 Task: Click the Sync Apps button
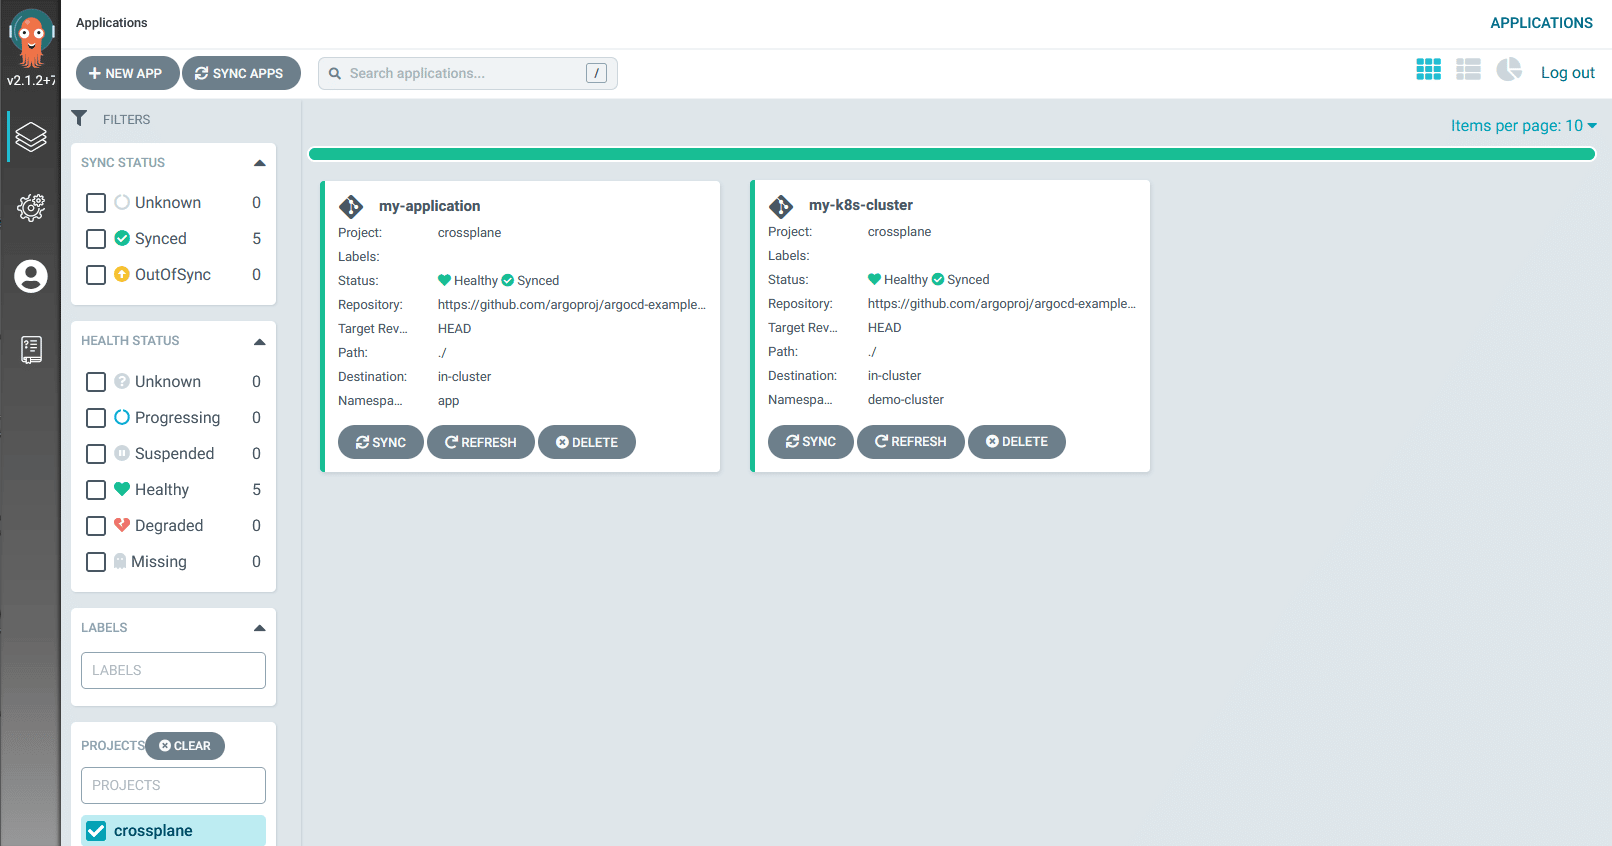coord(241,73)
